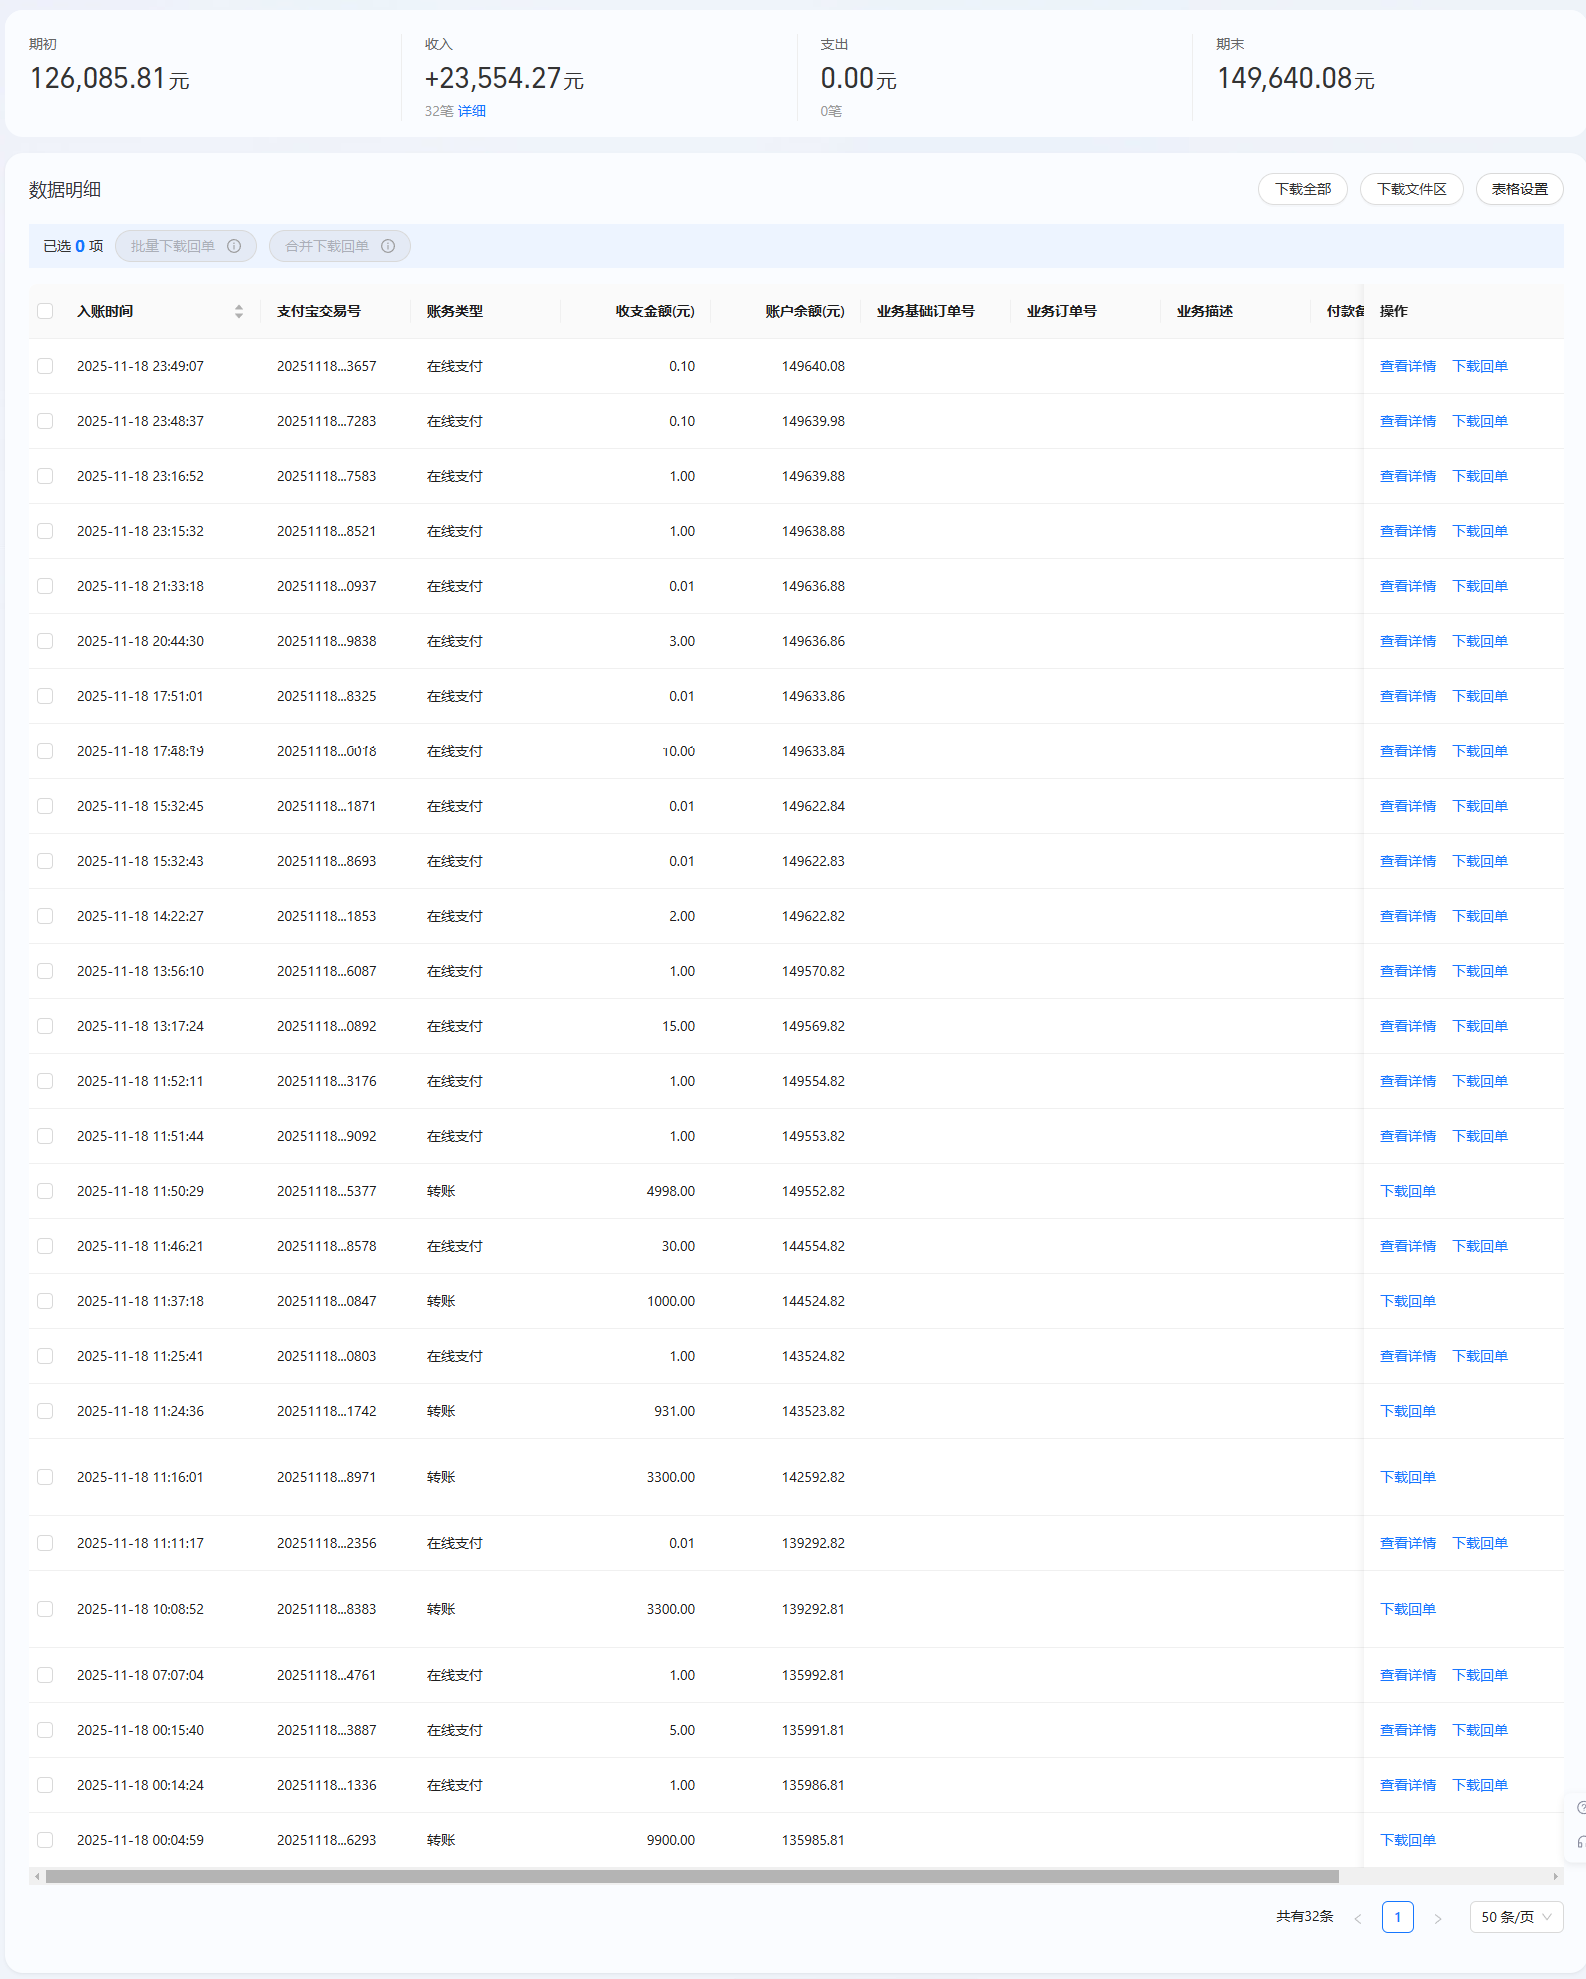This screenshot has width=1586, height=1979.
Task: Click info icon beside 合并下载回单
Action: [388, 246]
